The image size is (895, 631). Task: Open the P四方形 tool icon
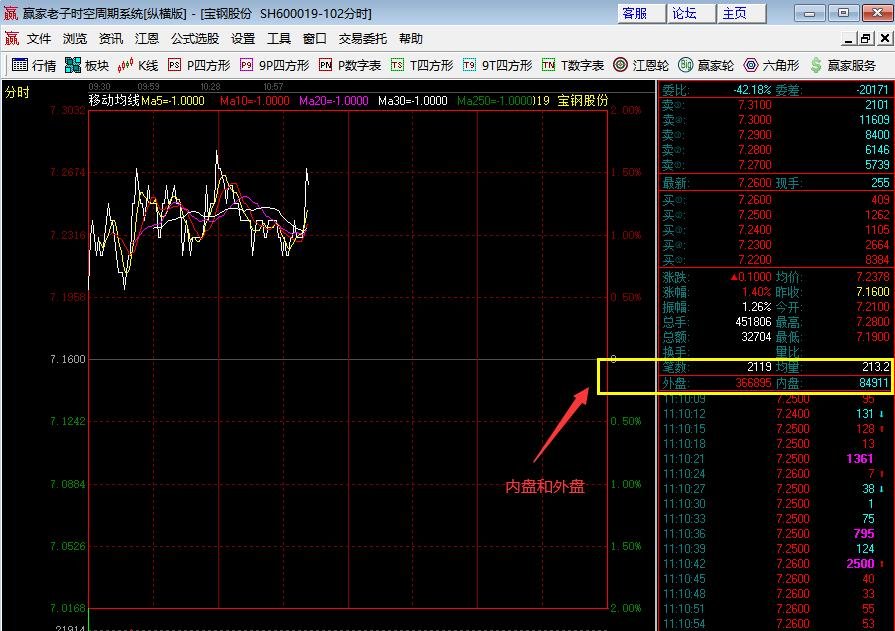tap(174, 65)
